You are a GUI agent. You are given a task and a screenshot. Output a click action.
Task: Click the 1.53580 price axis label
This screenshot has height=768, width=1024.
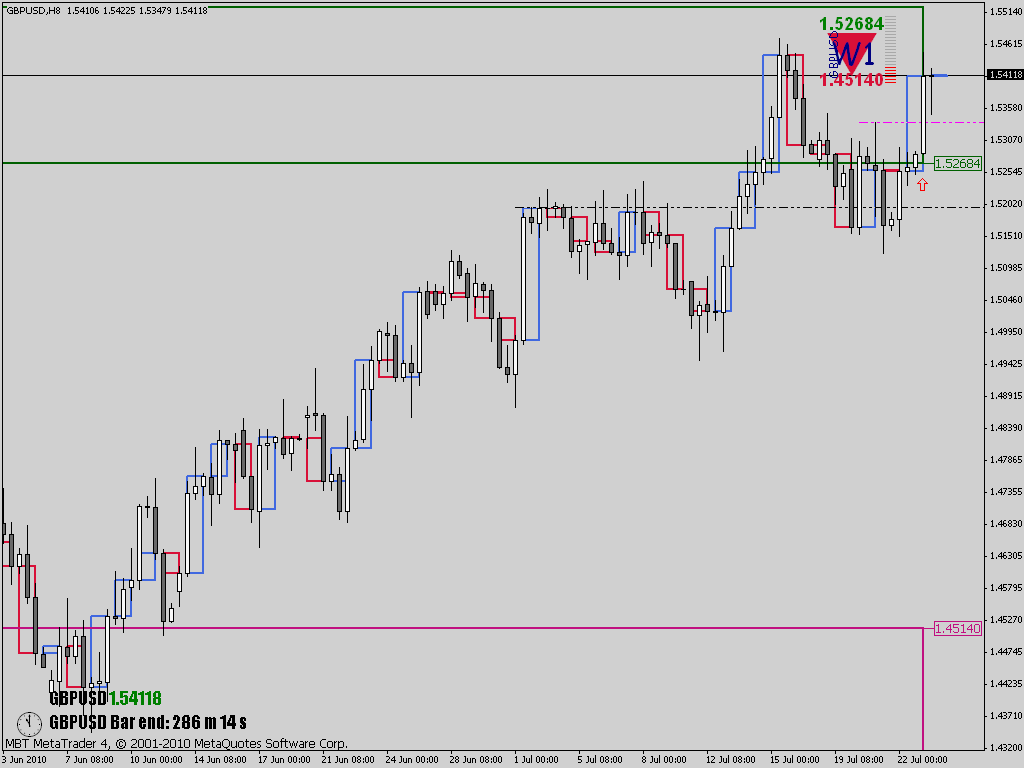coord(1005,107)
